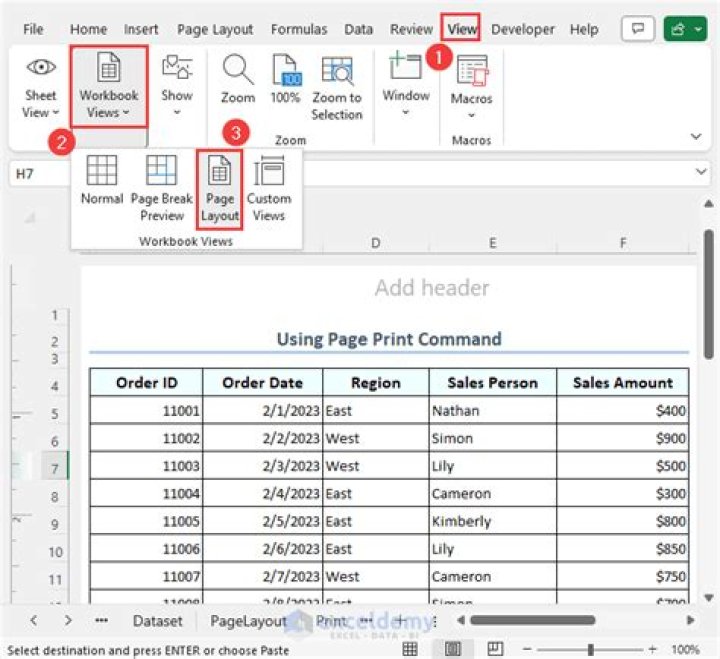The width and height of the screenshot is (720, 659).
Task: Zoom out with the minus button
Action: 527,649
